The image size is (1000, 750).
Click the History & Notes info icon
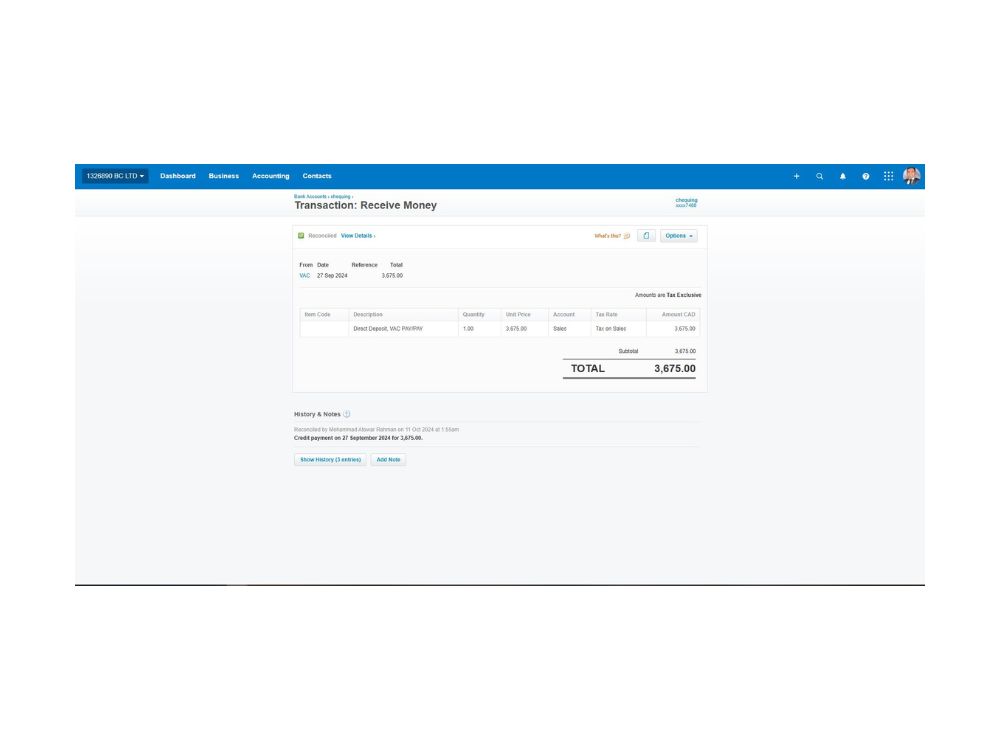click(x=347, y=415)
